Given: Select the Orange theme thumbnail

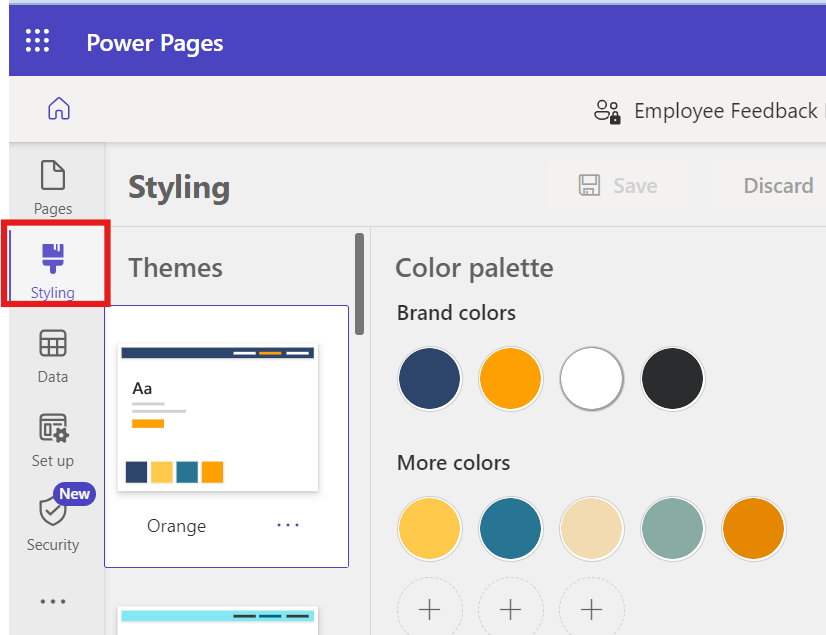Looking at the screenshot, I should click(218, 418).
